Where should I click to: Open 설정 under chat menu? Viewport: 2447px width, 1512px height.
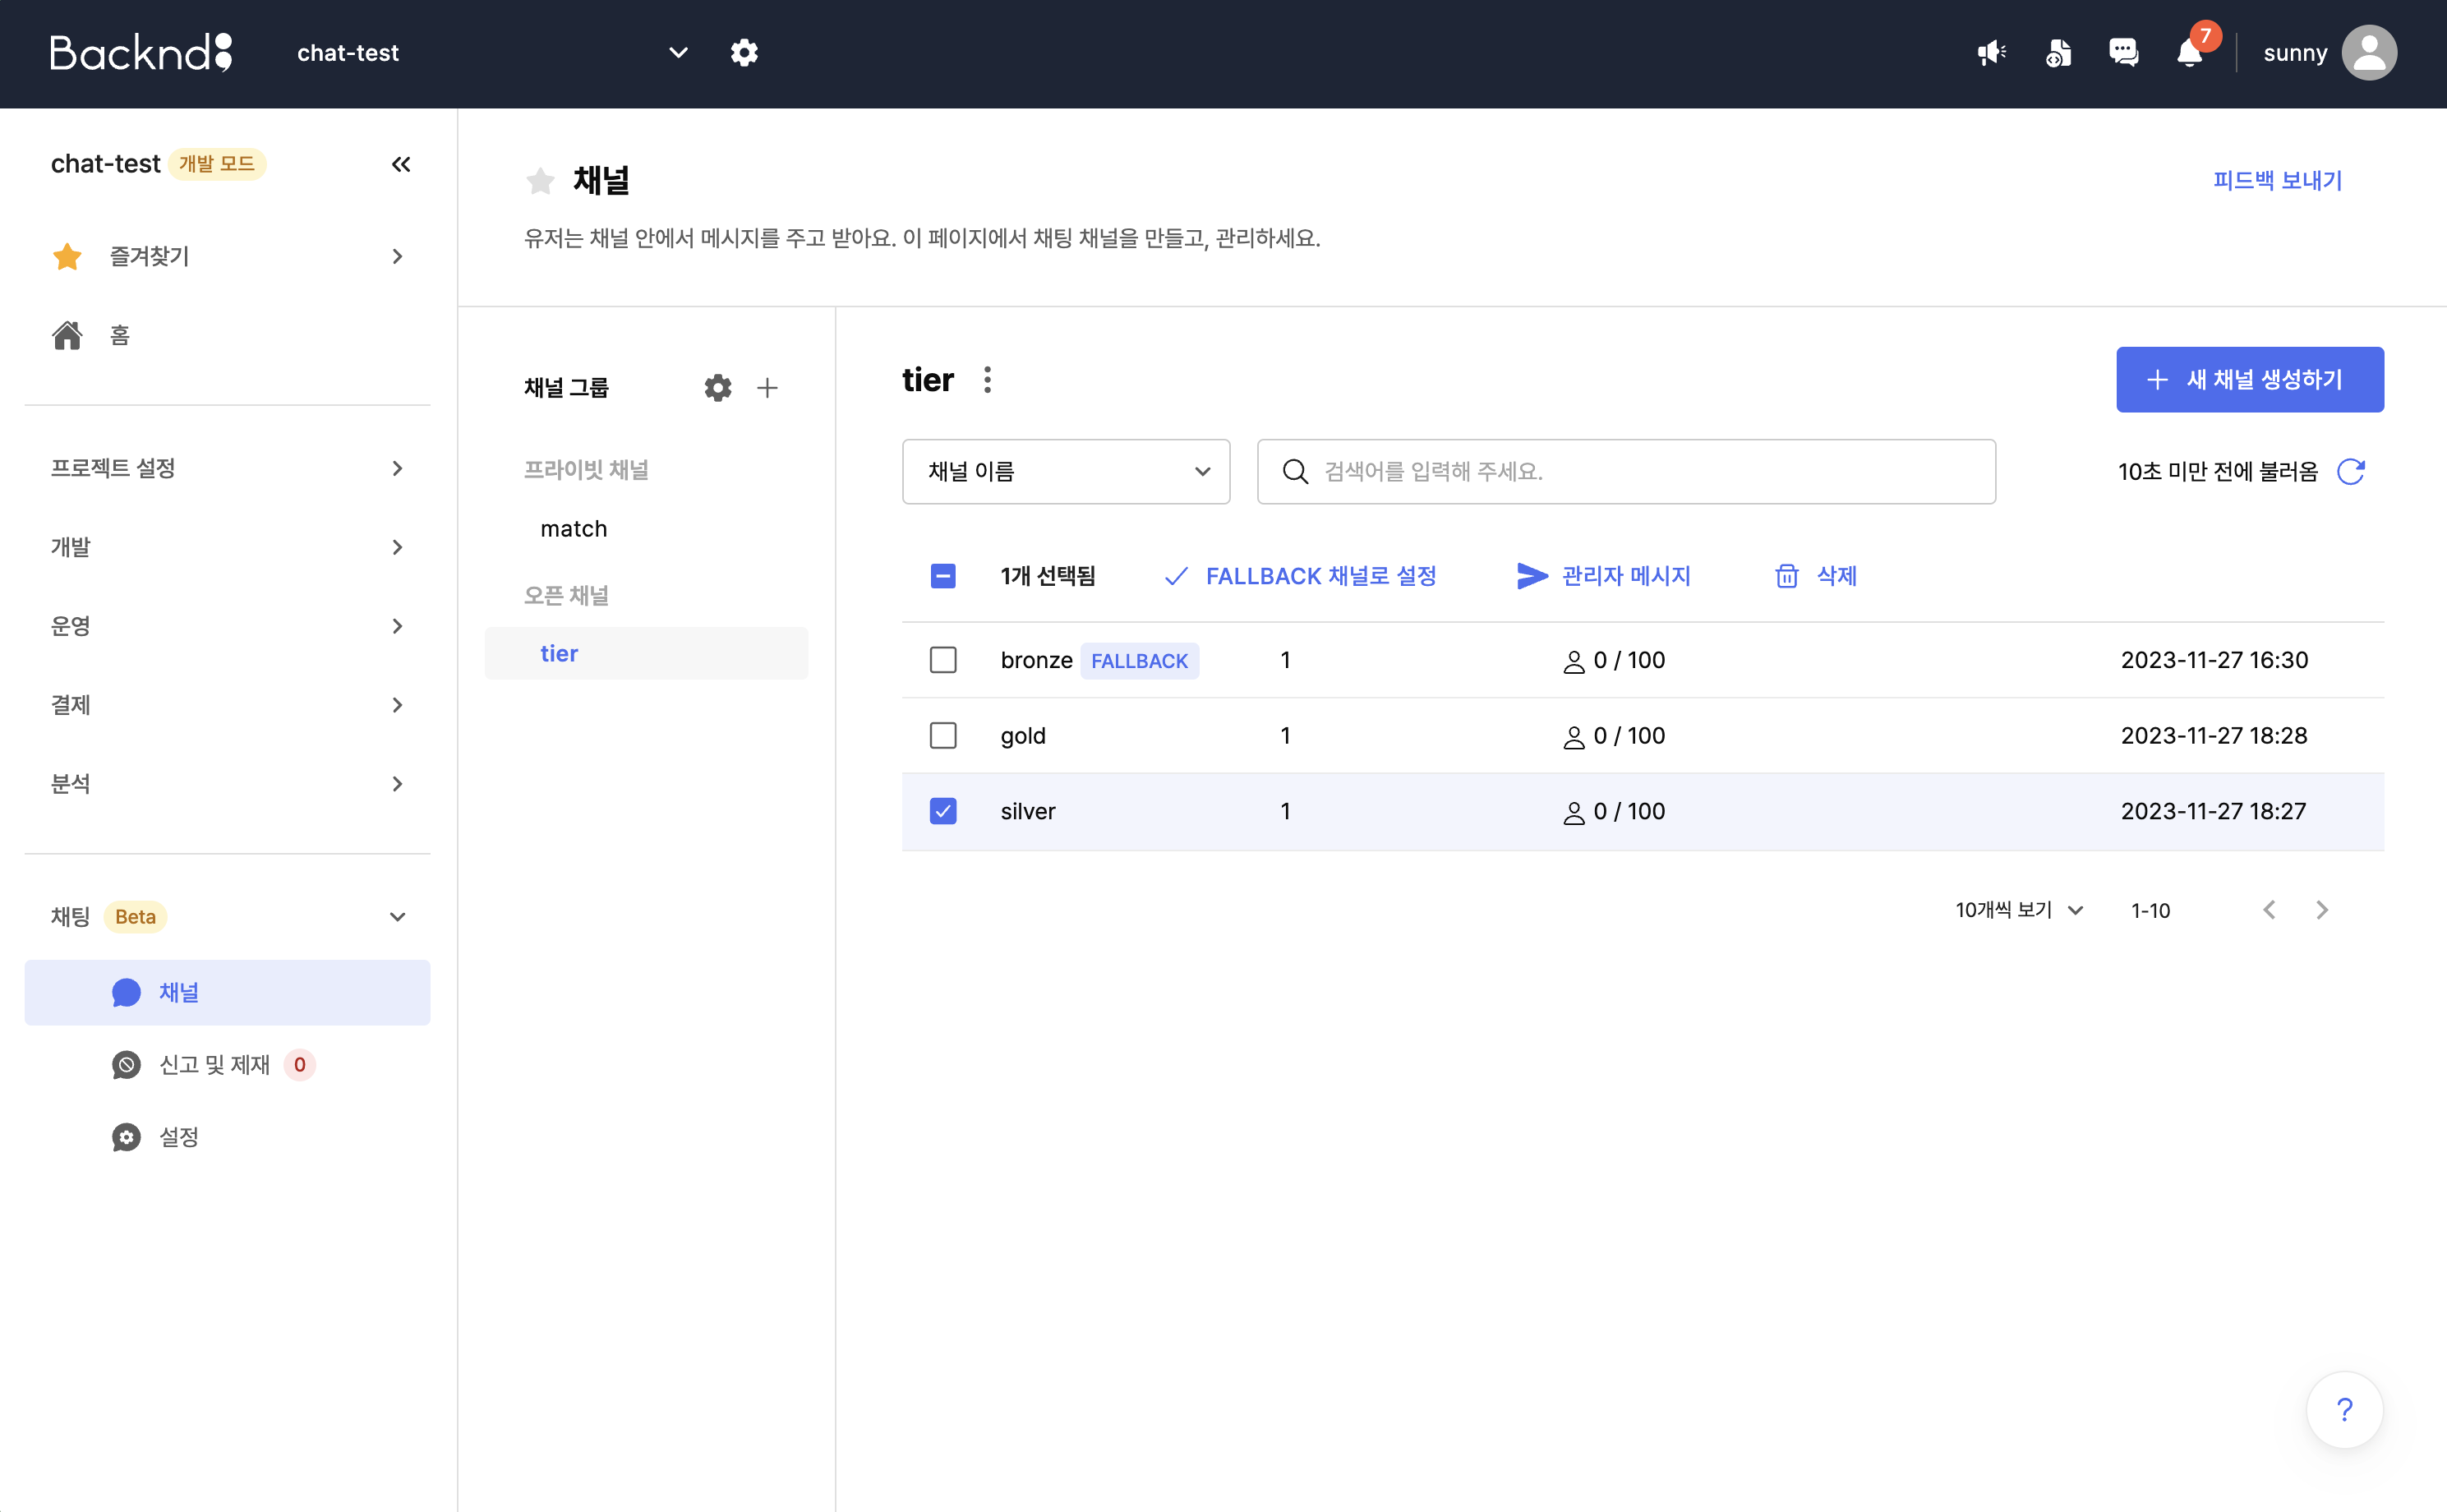228,1137
